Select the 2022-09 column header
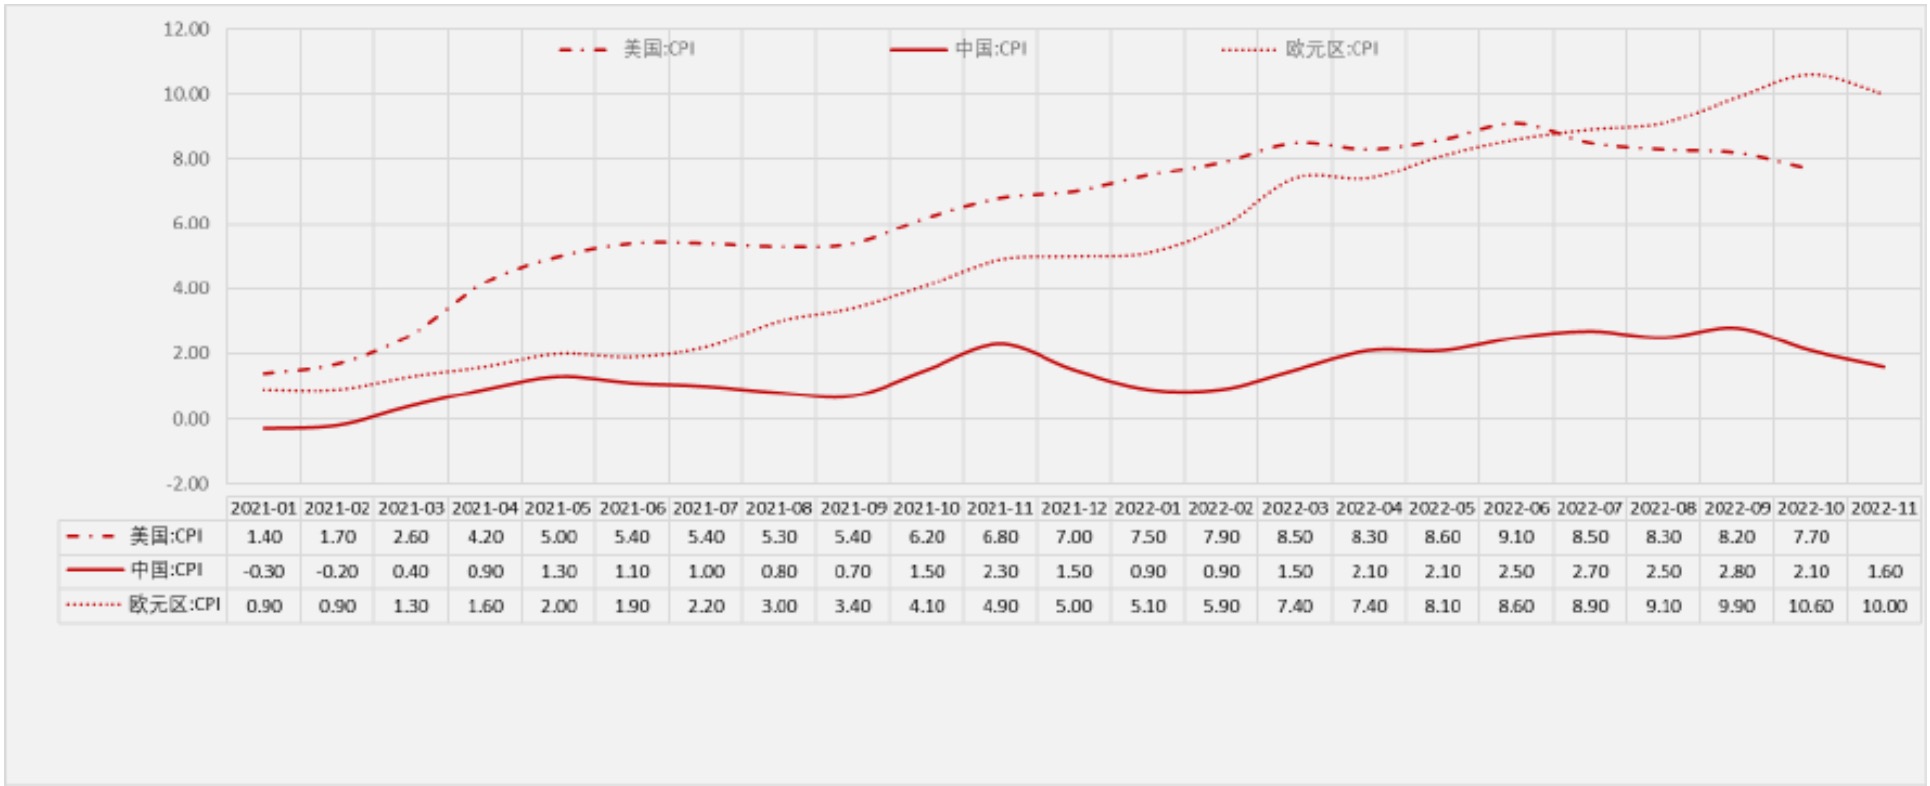Image resolution: width=1930 pixels, height=786 pixels. tap(1737, 508)
